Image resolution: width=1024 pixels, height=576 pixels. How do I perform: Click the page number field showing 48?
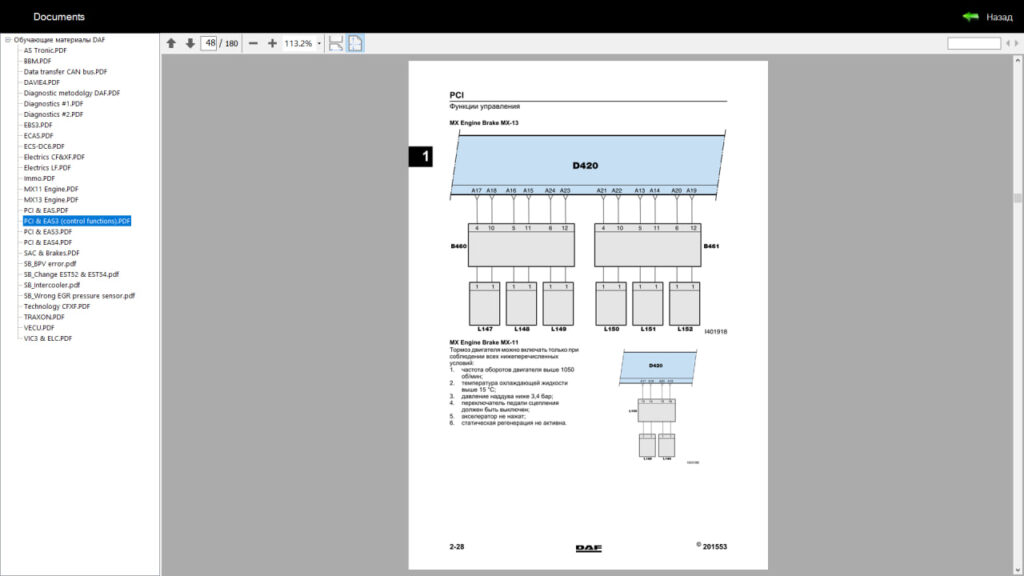tap(209, 43)
